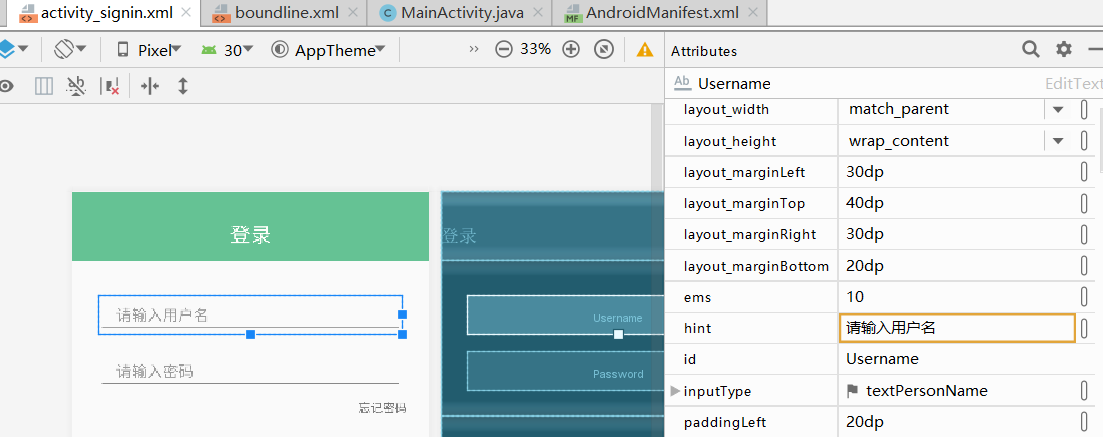Select Password box in blueprint view
The image size is (1103, 437).
565,372
